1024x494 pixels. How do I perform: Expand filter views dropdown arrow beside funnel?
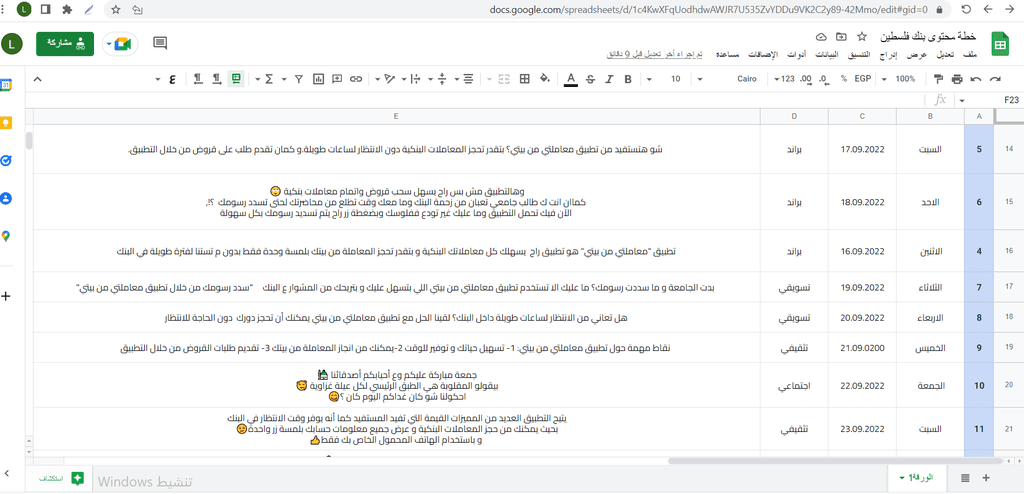(284, 79)
